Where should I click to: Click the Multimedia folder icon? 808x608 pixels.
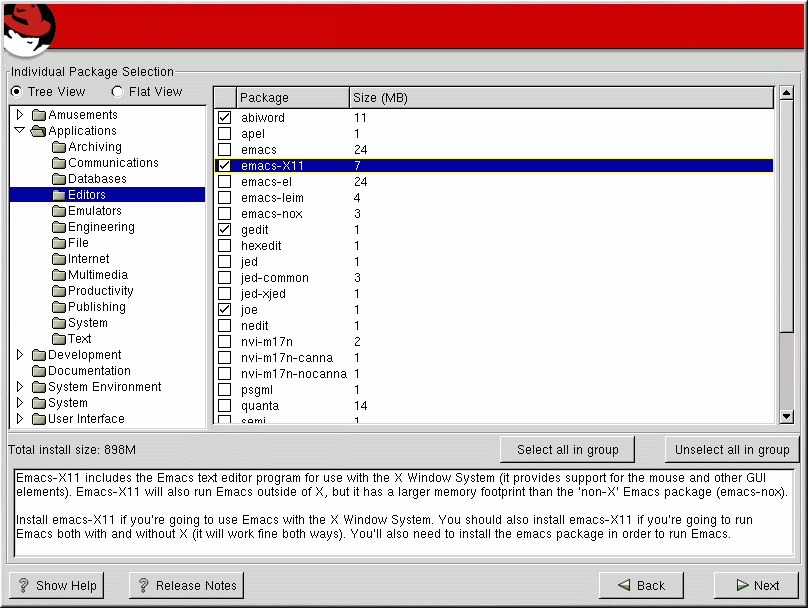[x=59, y=275]
